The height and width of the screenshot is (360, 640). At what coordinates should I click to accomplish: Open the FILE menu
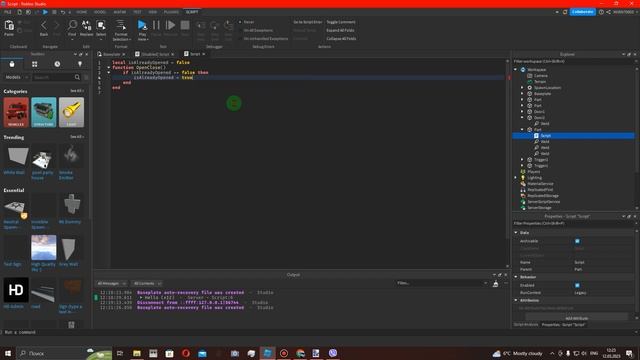tap(7, 12)
